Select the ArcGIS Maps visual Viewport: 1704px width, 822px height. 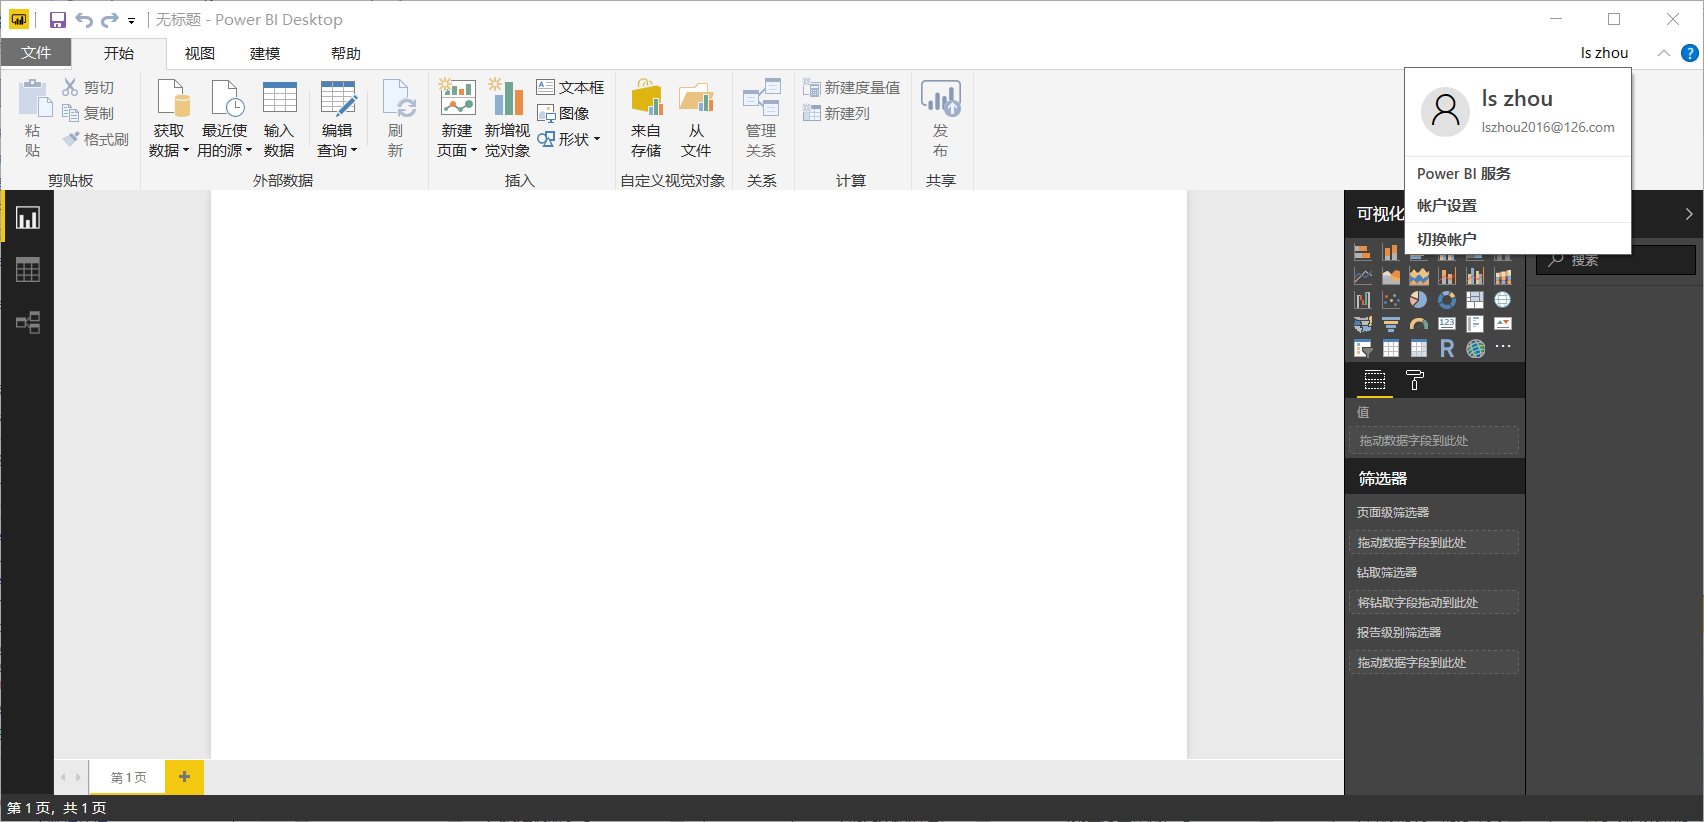(1475, 348)
